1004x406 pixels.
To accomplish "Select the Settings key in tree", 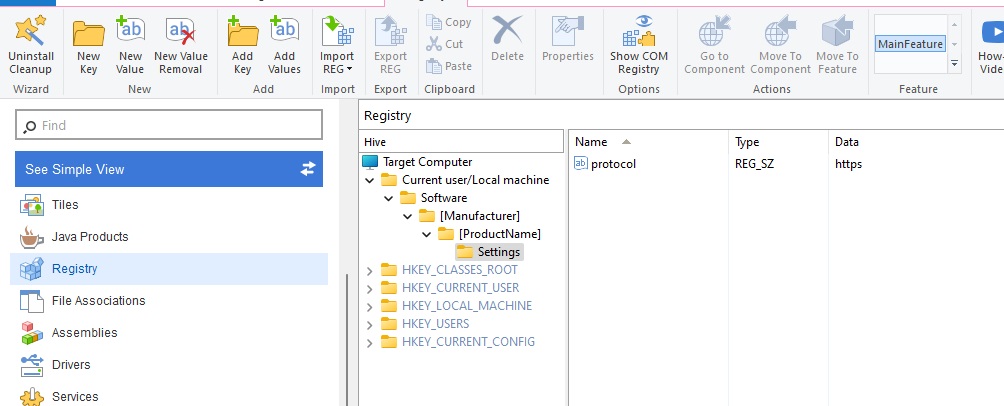I will 498,252.
